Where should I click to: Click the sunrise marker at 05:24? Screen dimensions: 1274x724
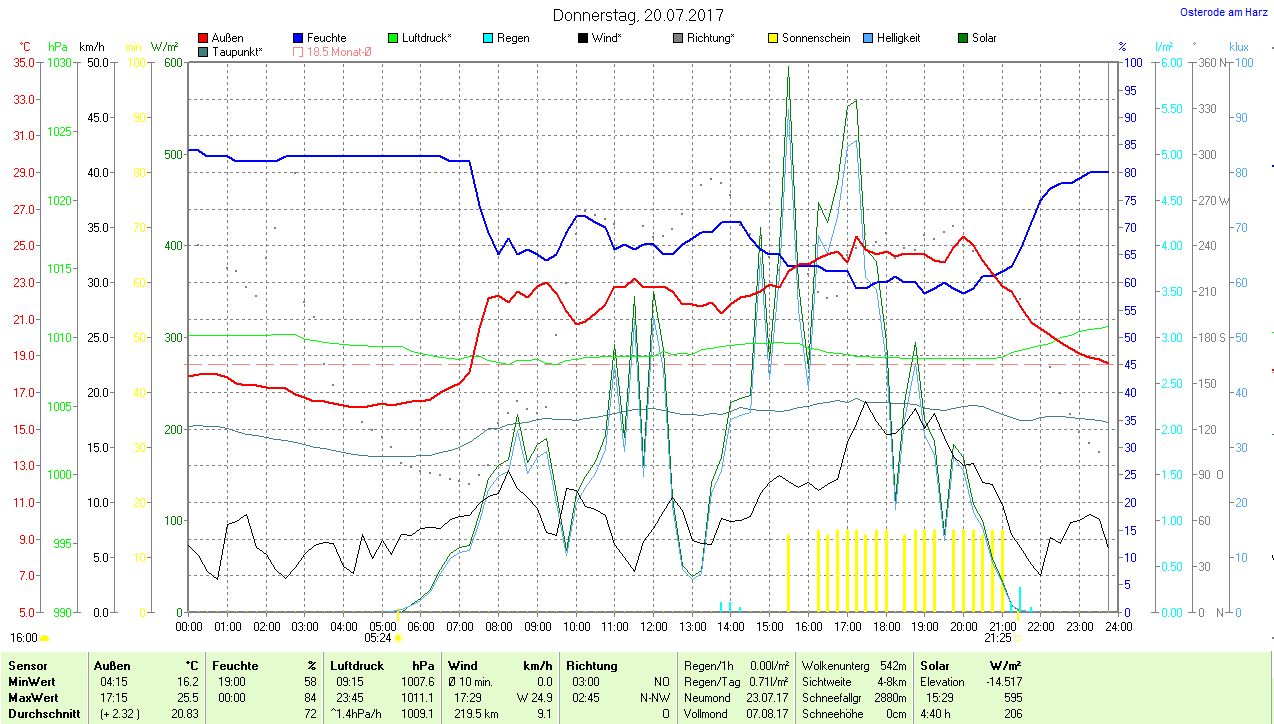pos(398,637)
